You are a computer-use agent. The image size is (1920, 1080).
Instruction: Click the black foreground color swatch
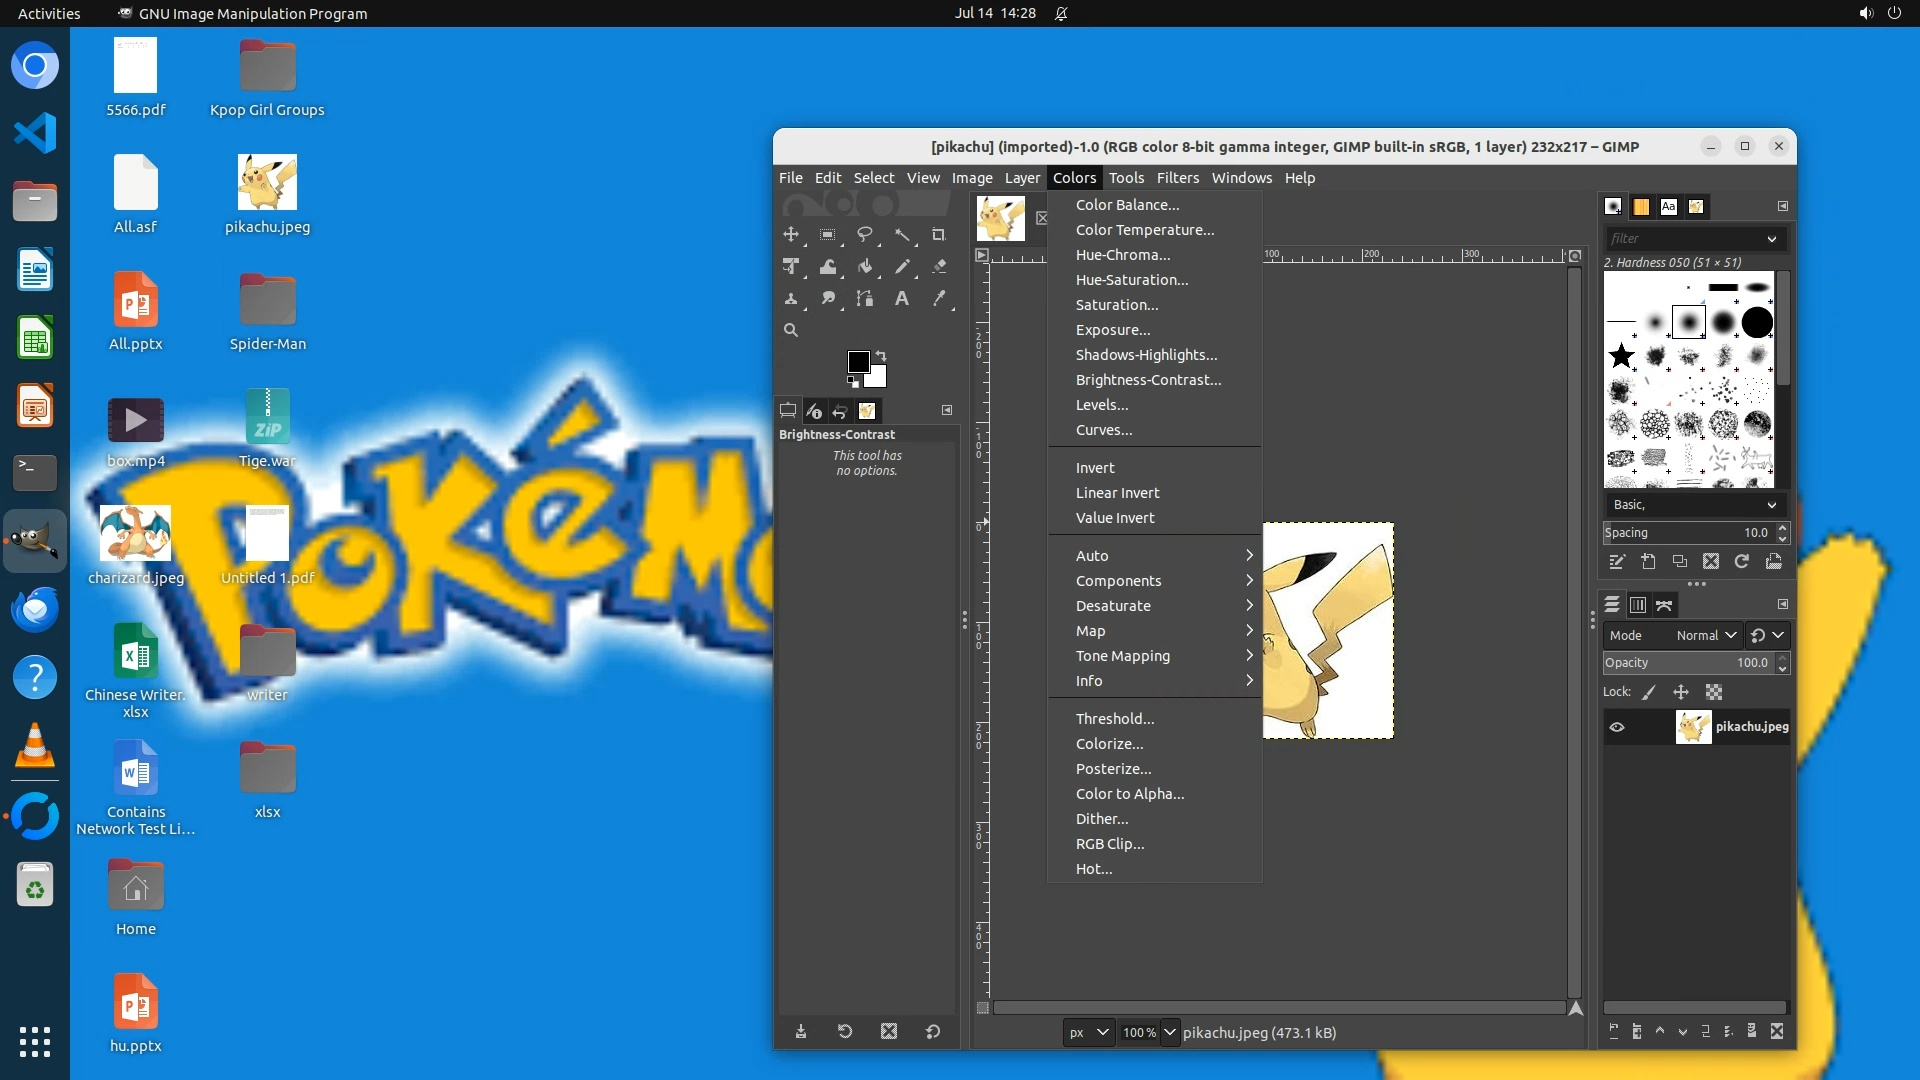tap(858, 362)
